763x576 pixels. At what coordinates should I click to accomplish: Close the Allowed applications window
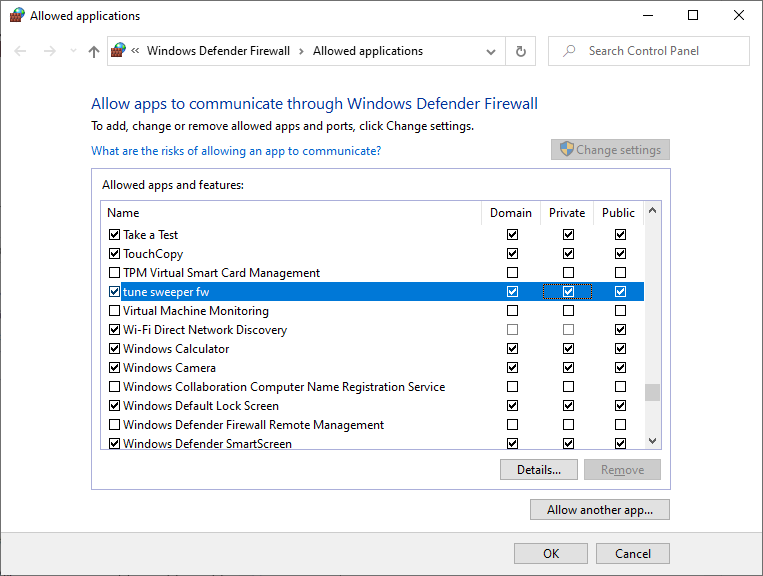coord(739,16)
